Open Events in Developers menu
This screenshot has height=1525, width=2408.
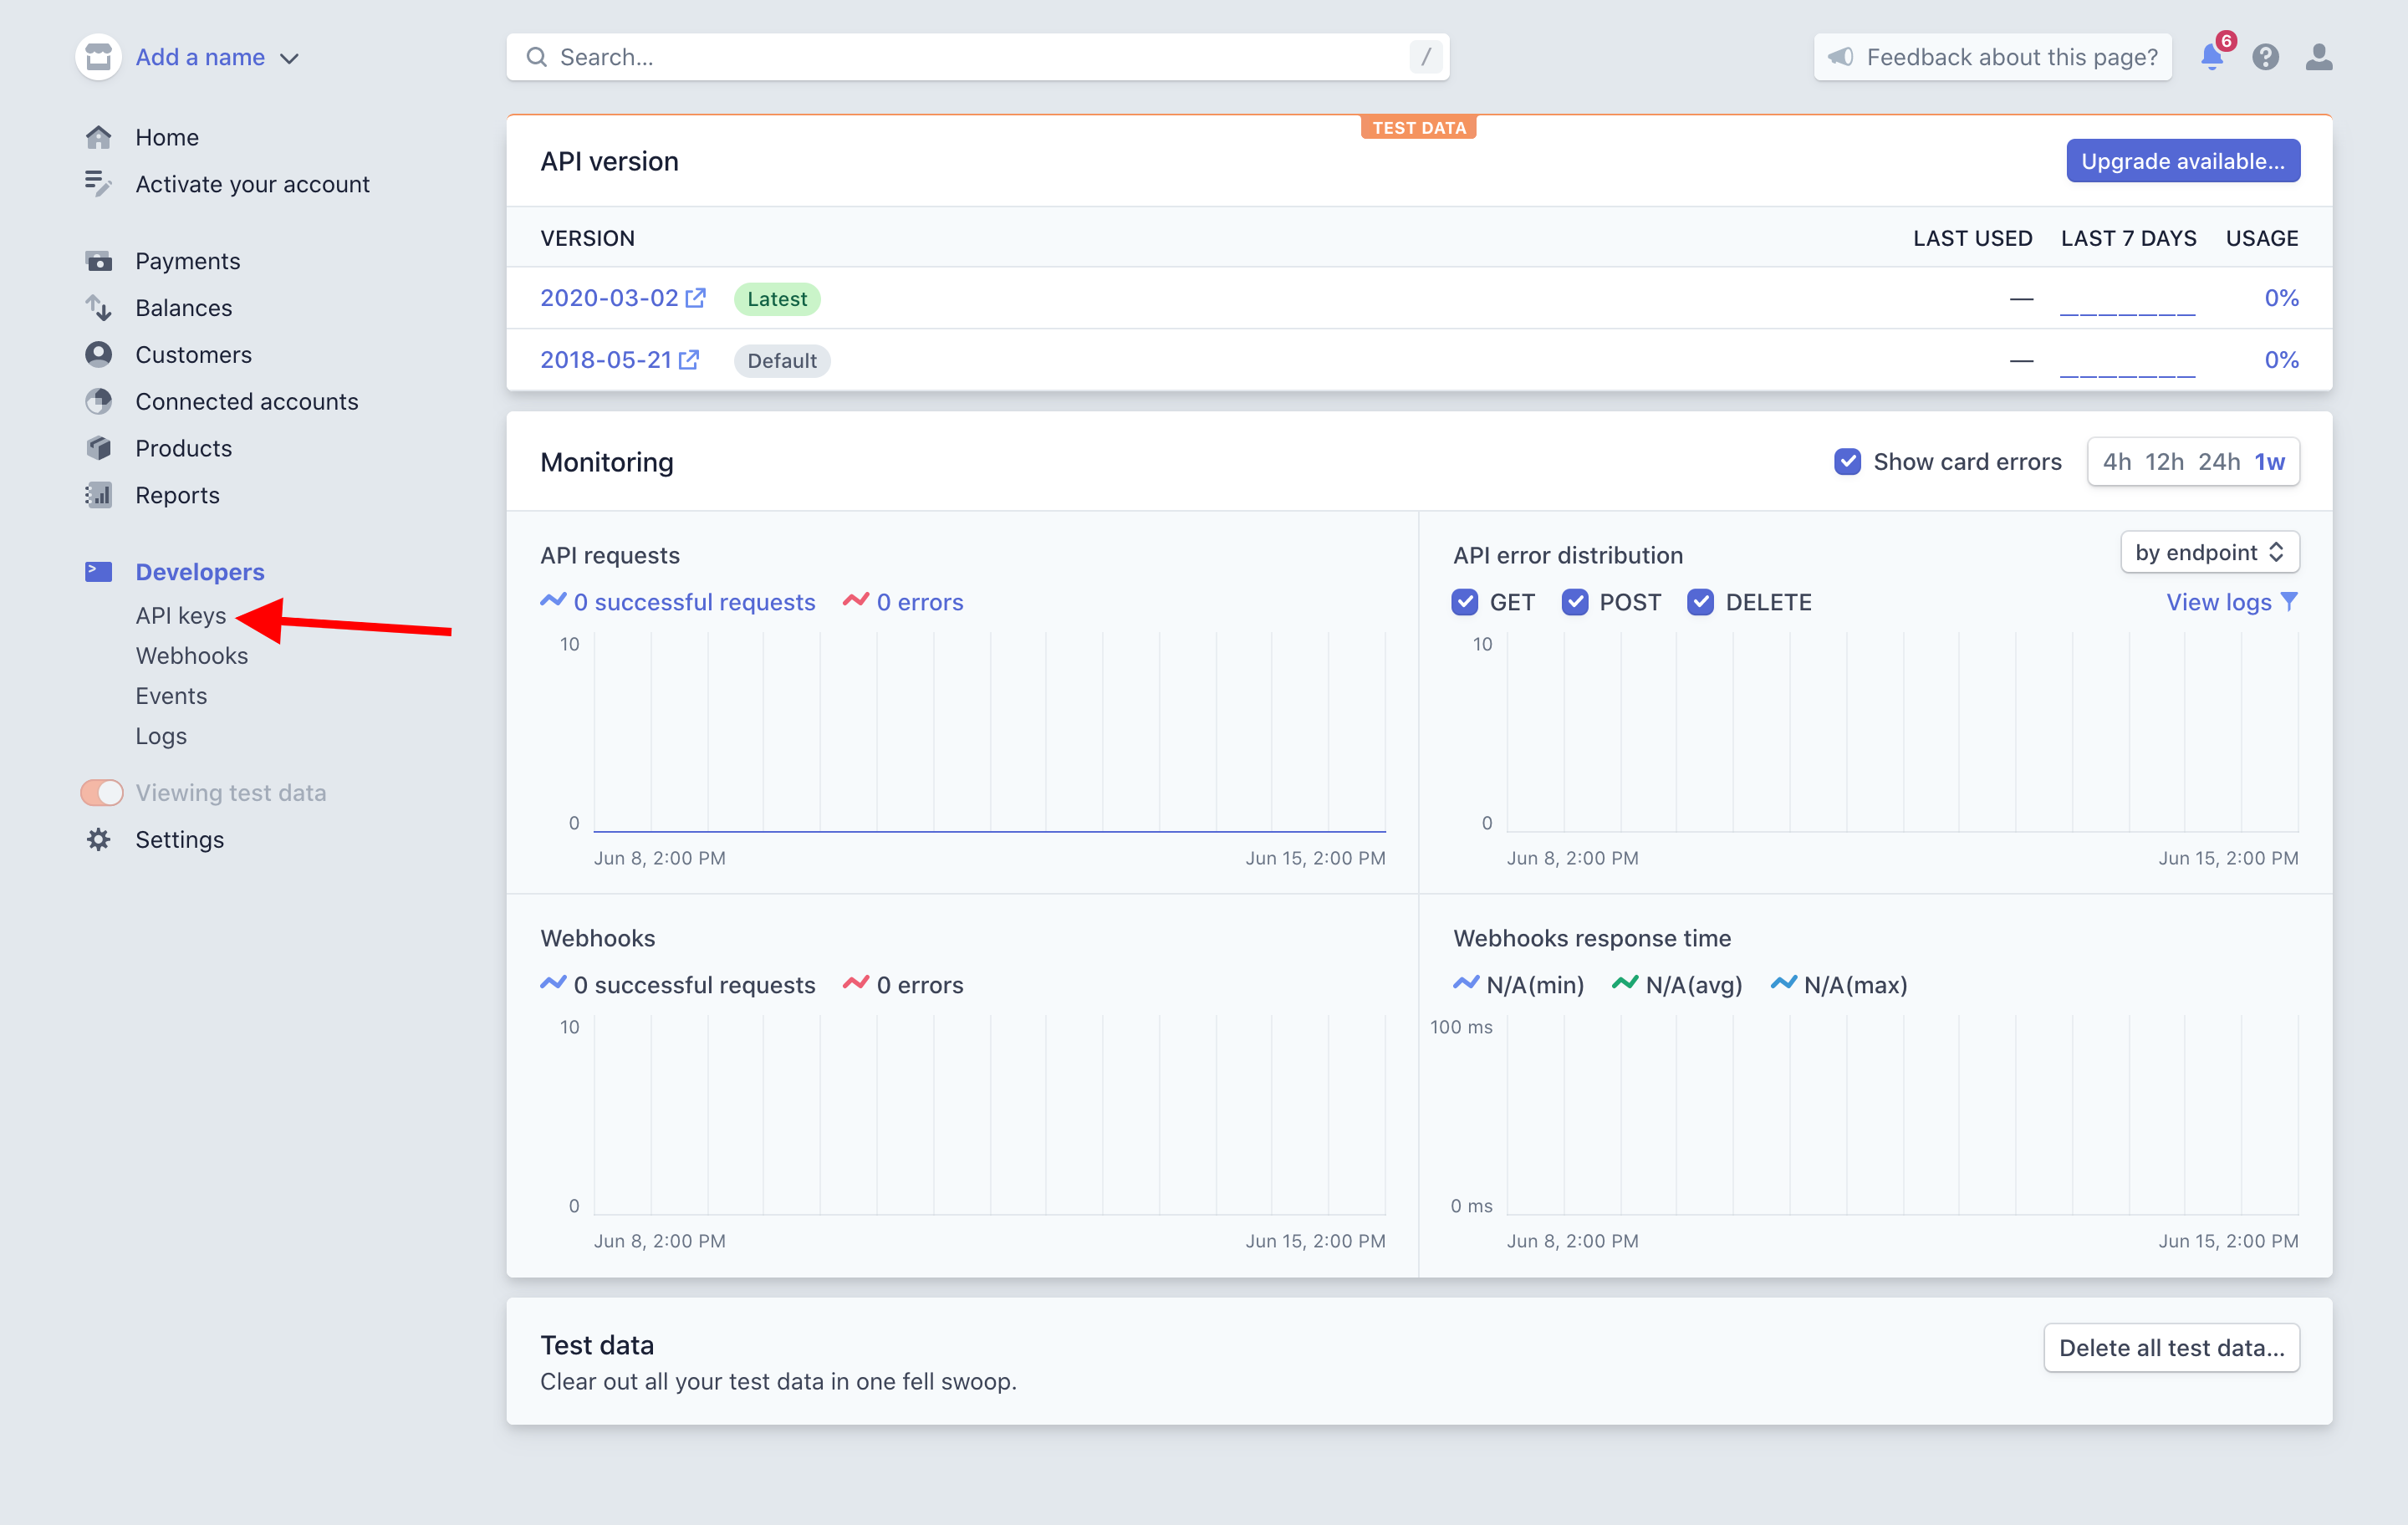[171, 696]
